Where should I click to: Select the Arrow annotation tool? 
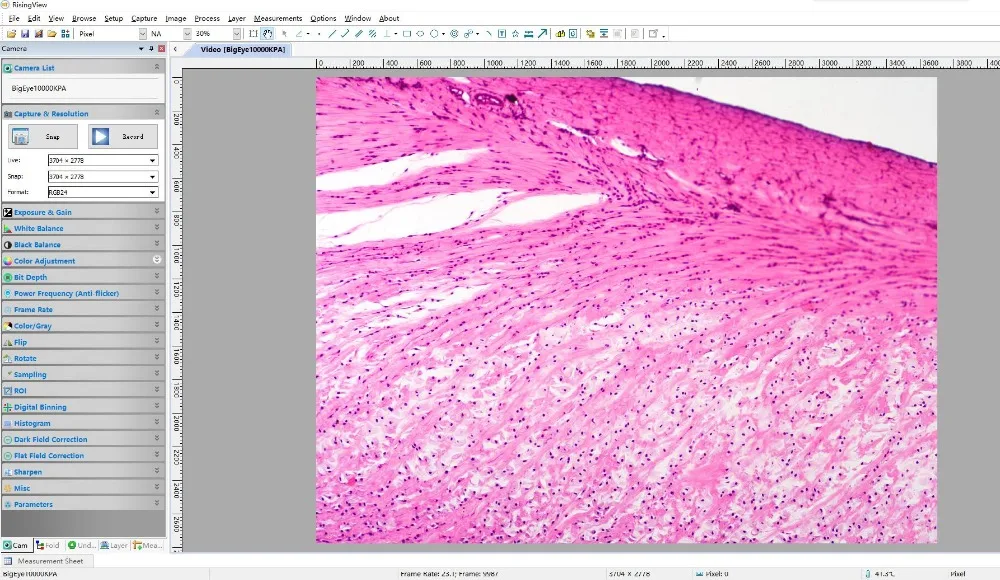tap(542, 34)
